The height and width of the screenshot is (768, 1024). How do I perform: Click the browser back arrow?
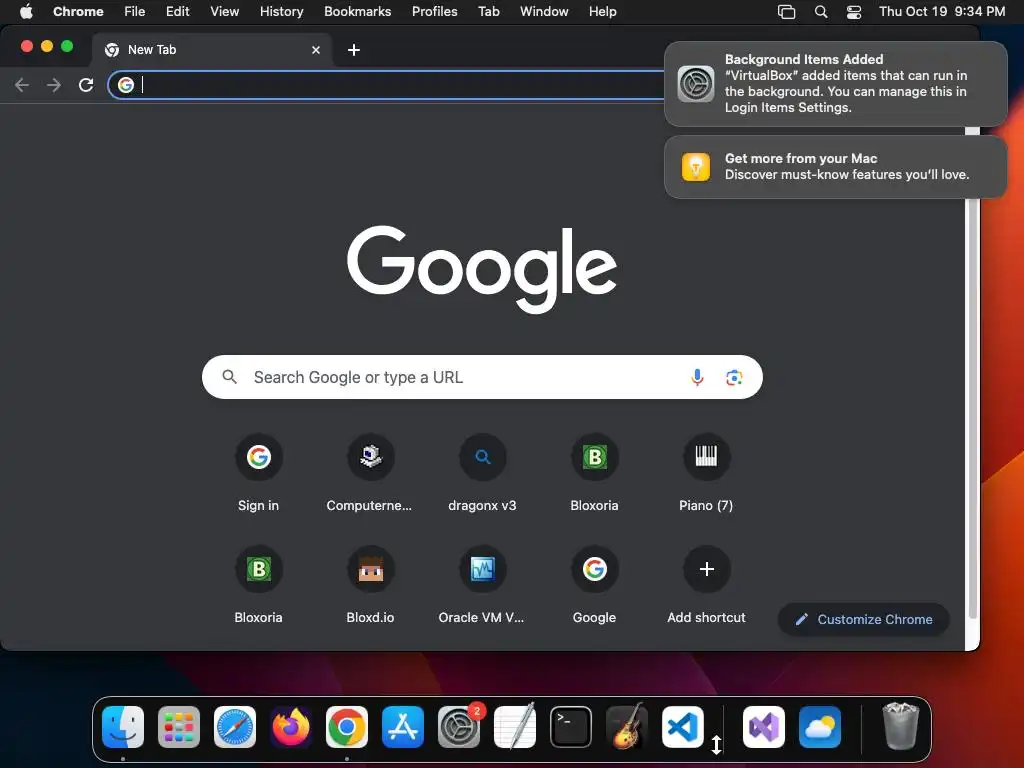coord(22,85)
